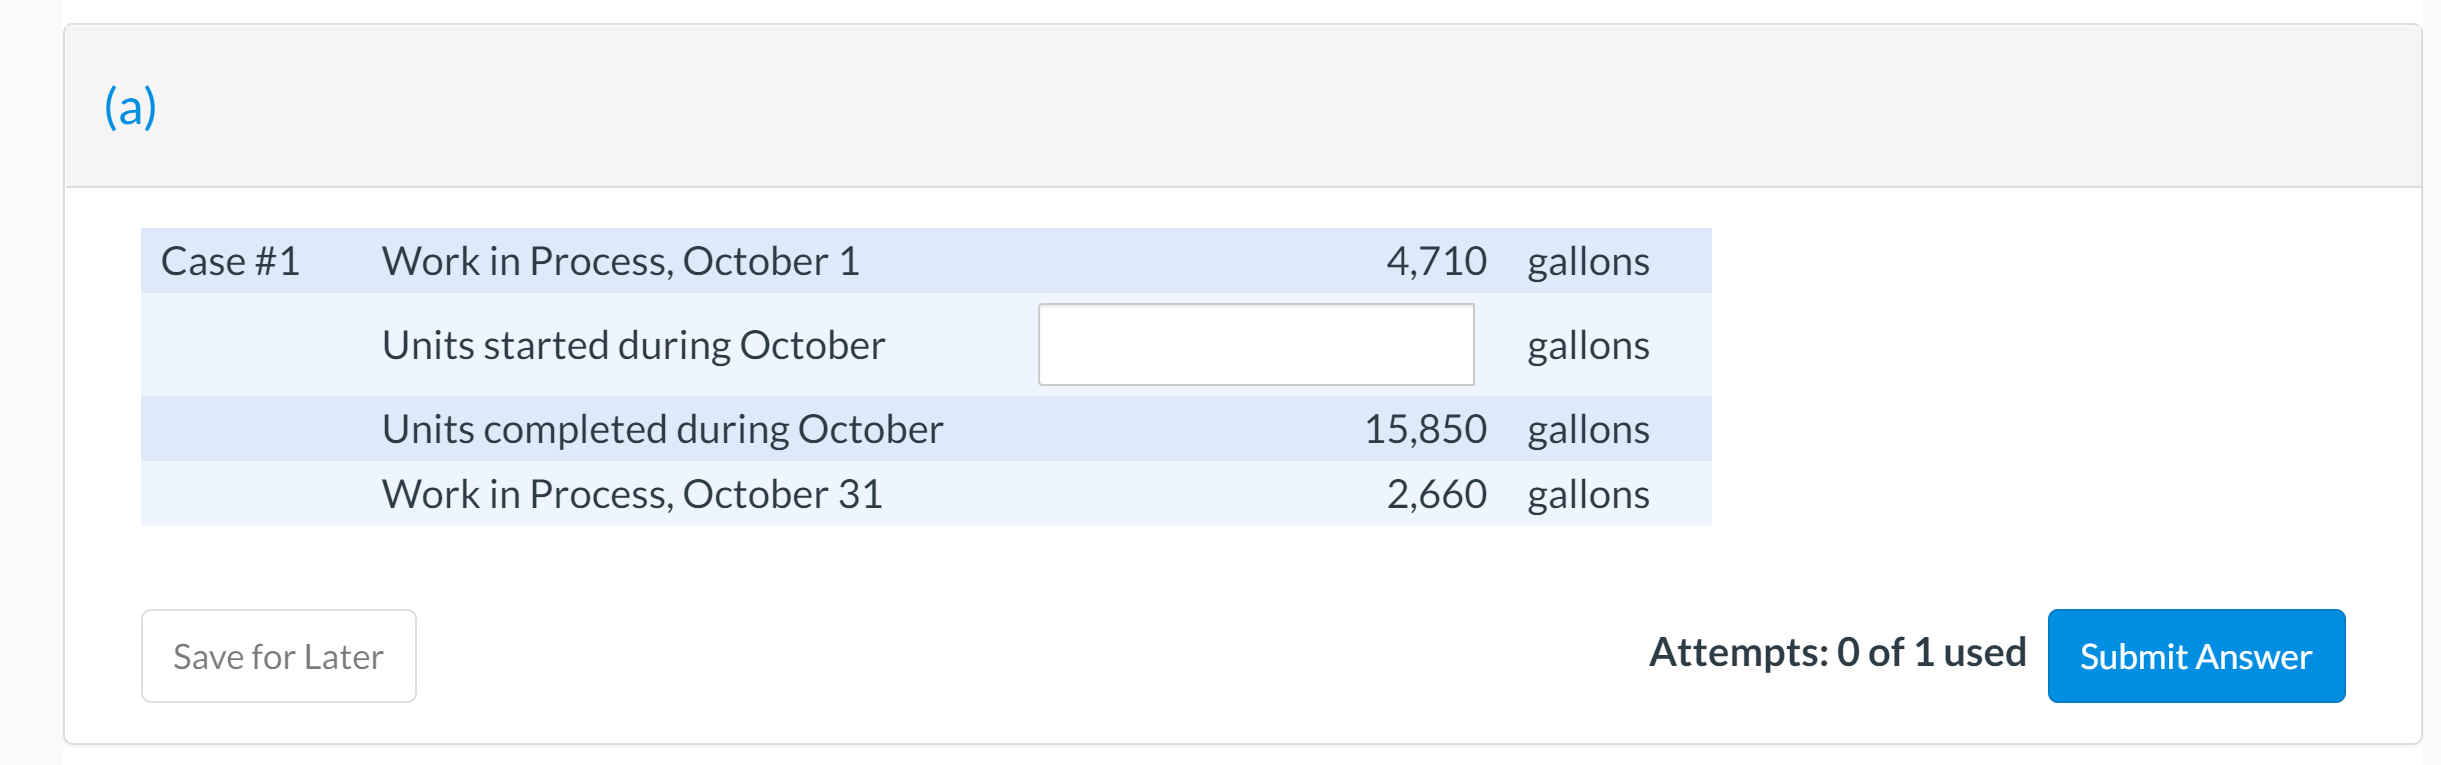Screen dimensions: 2441x765
Task: Click the Save for Later button
Action: click(278, 655)
